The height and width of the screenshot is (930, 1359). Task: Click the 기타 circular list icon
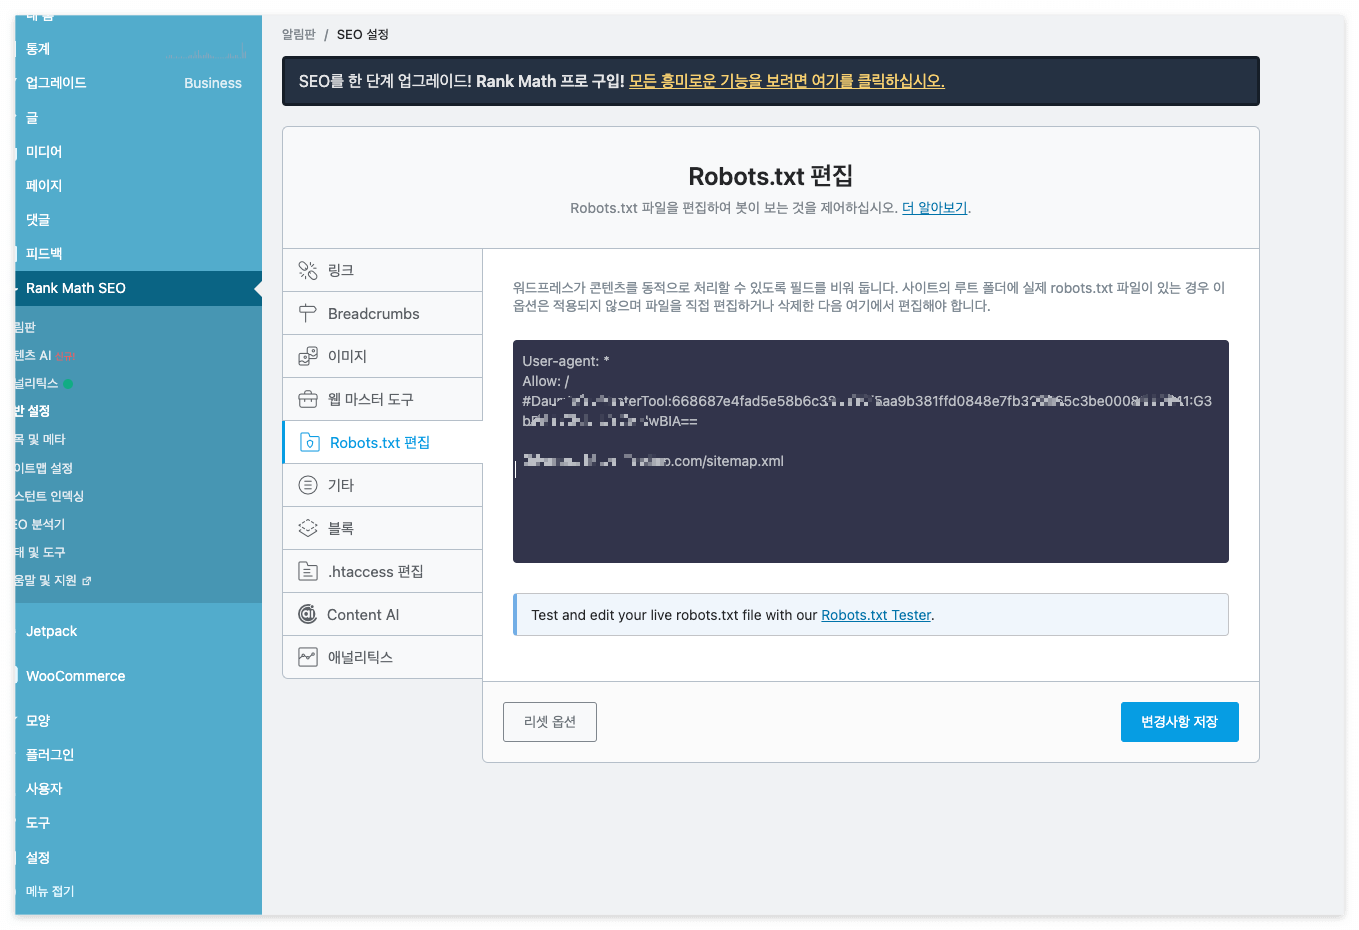click(x=307, y=484)
